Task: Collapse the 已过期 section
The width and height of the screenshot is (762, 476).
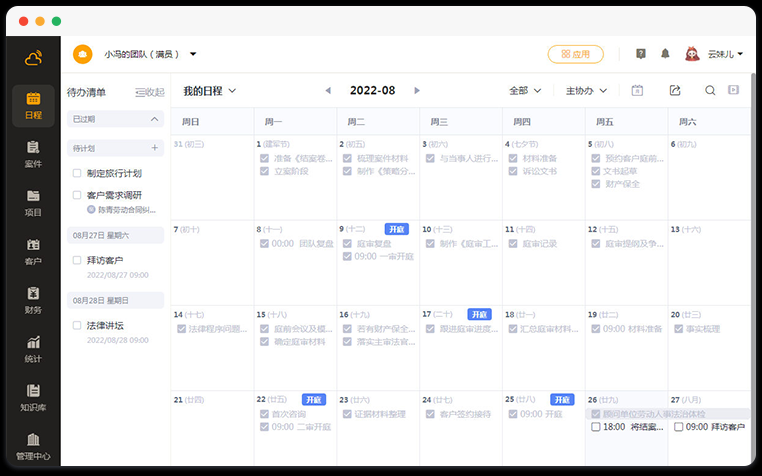Action: point(154,119)
